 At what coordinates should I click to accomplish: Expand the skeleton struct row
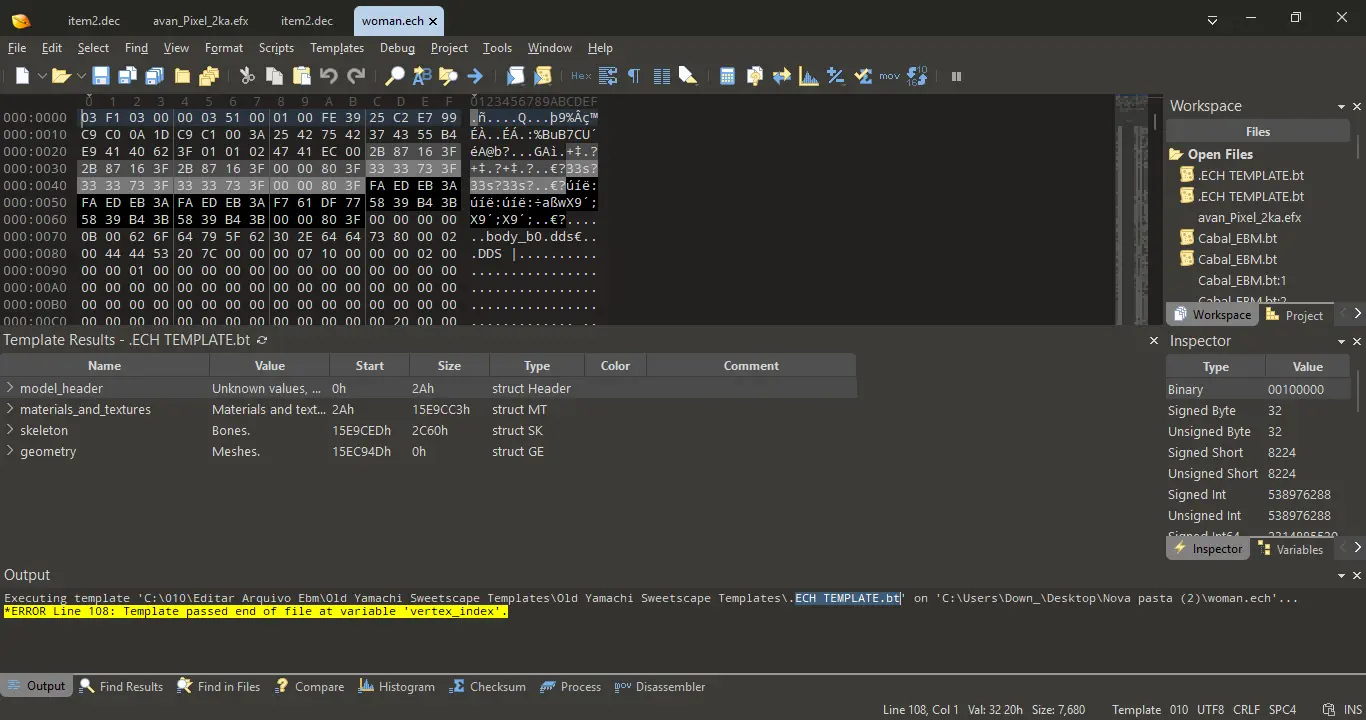(x=10, y=430)
